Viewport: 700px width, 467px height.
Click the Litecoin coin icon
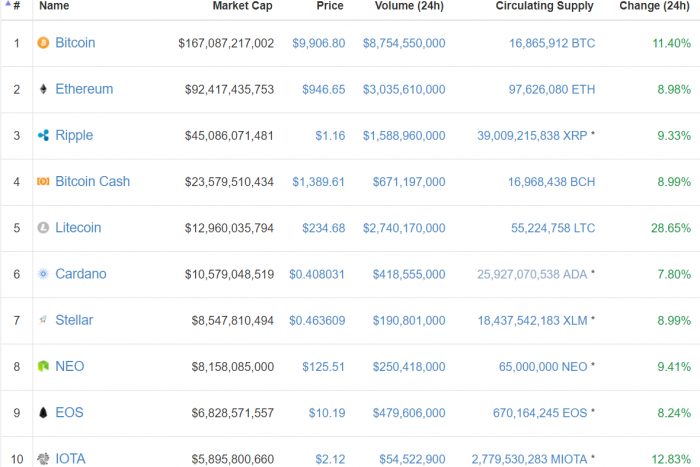[43, 228]
